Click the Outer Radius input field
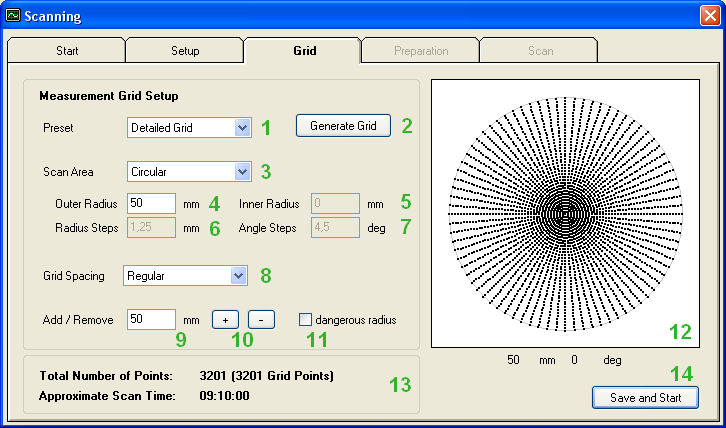The height and width of the screenshot is (428, 726). [x=151, y=203]
